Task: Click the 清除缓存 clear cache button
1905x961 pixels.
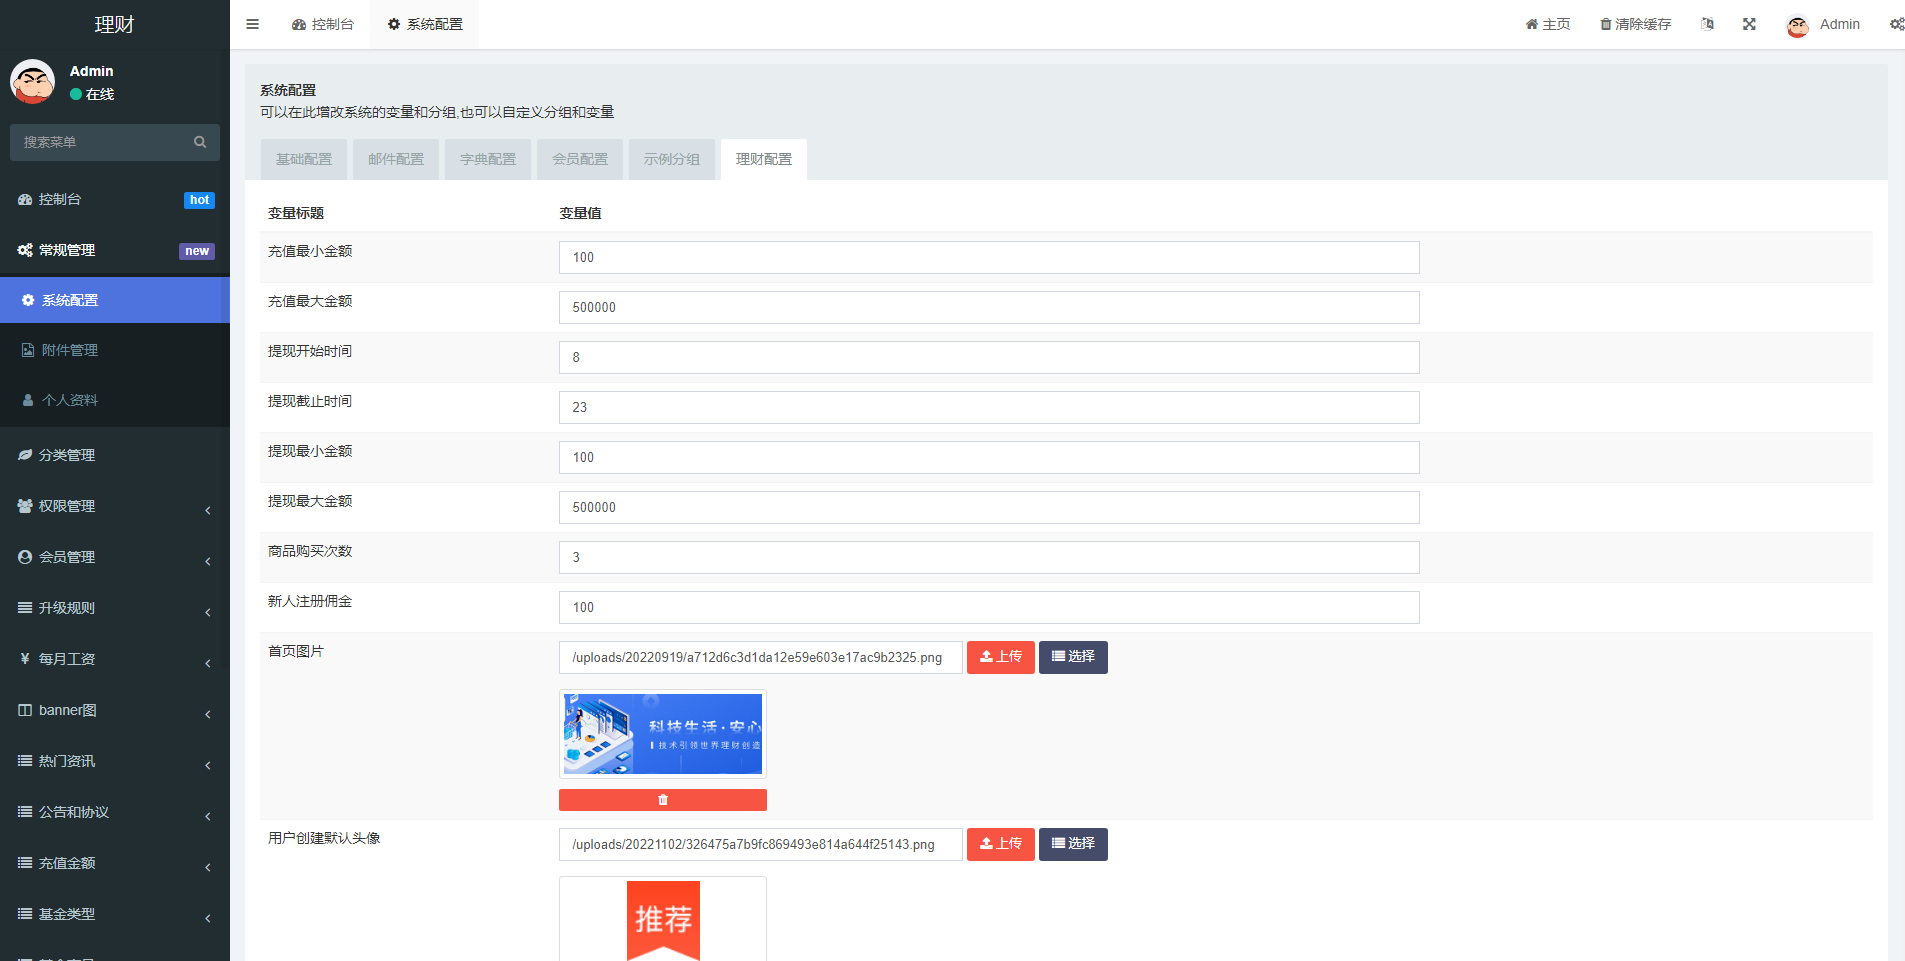Action: click(1635, 24)
